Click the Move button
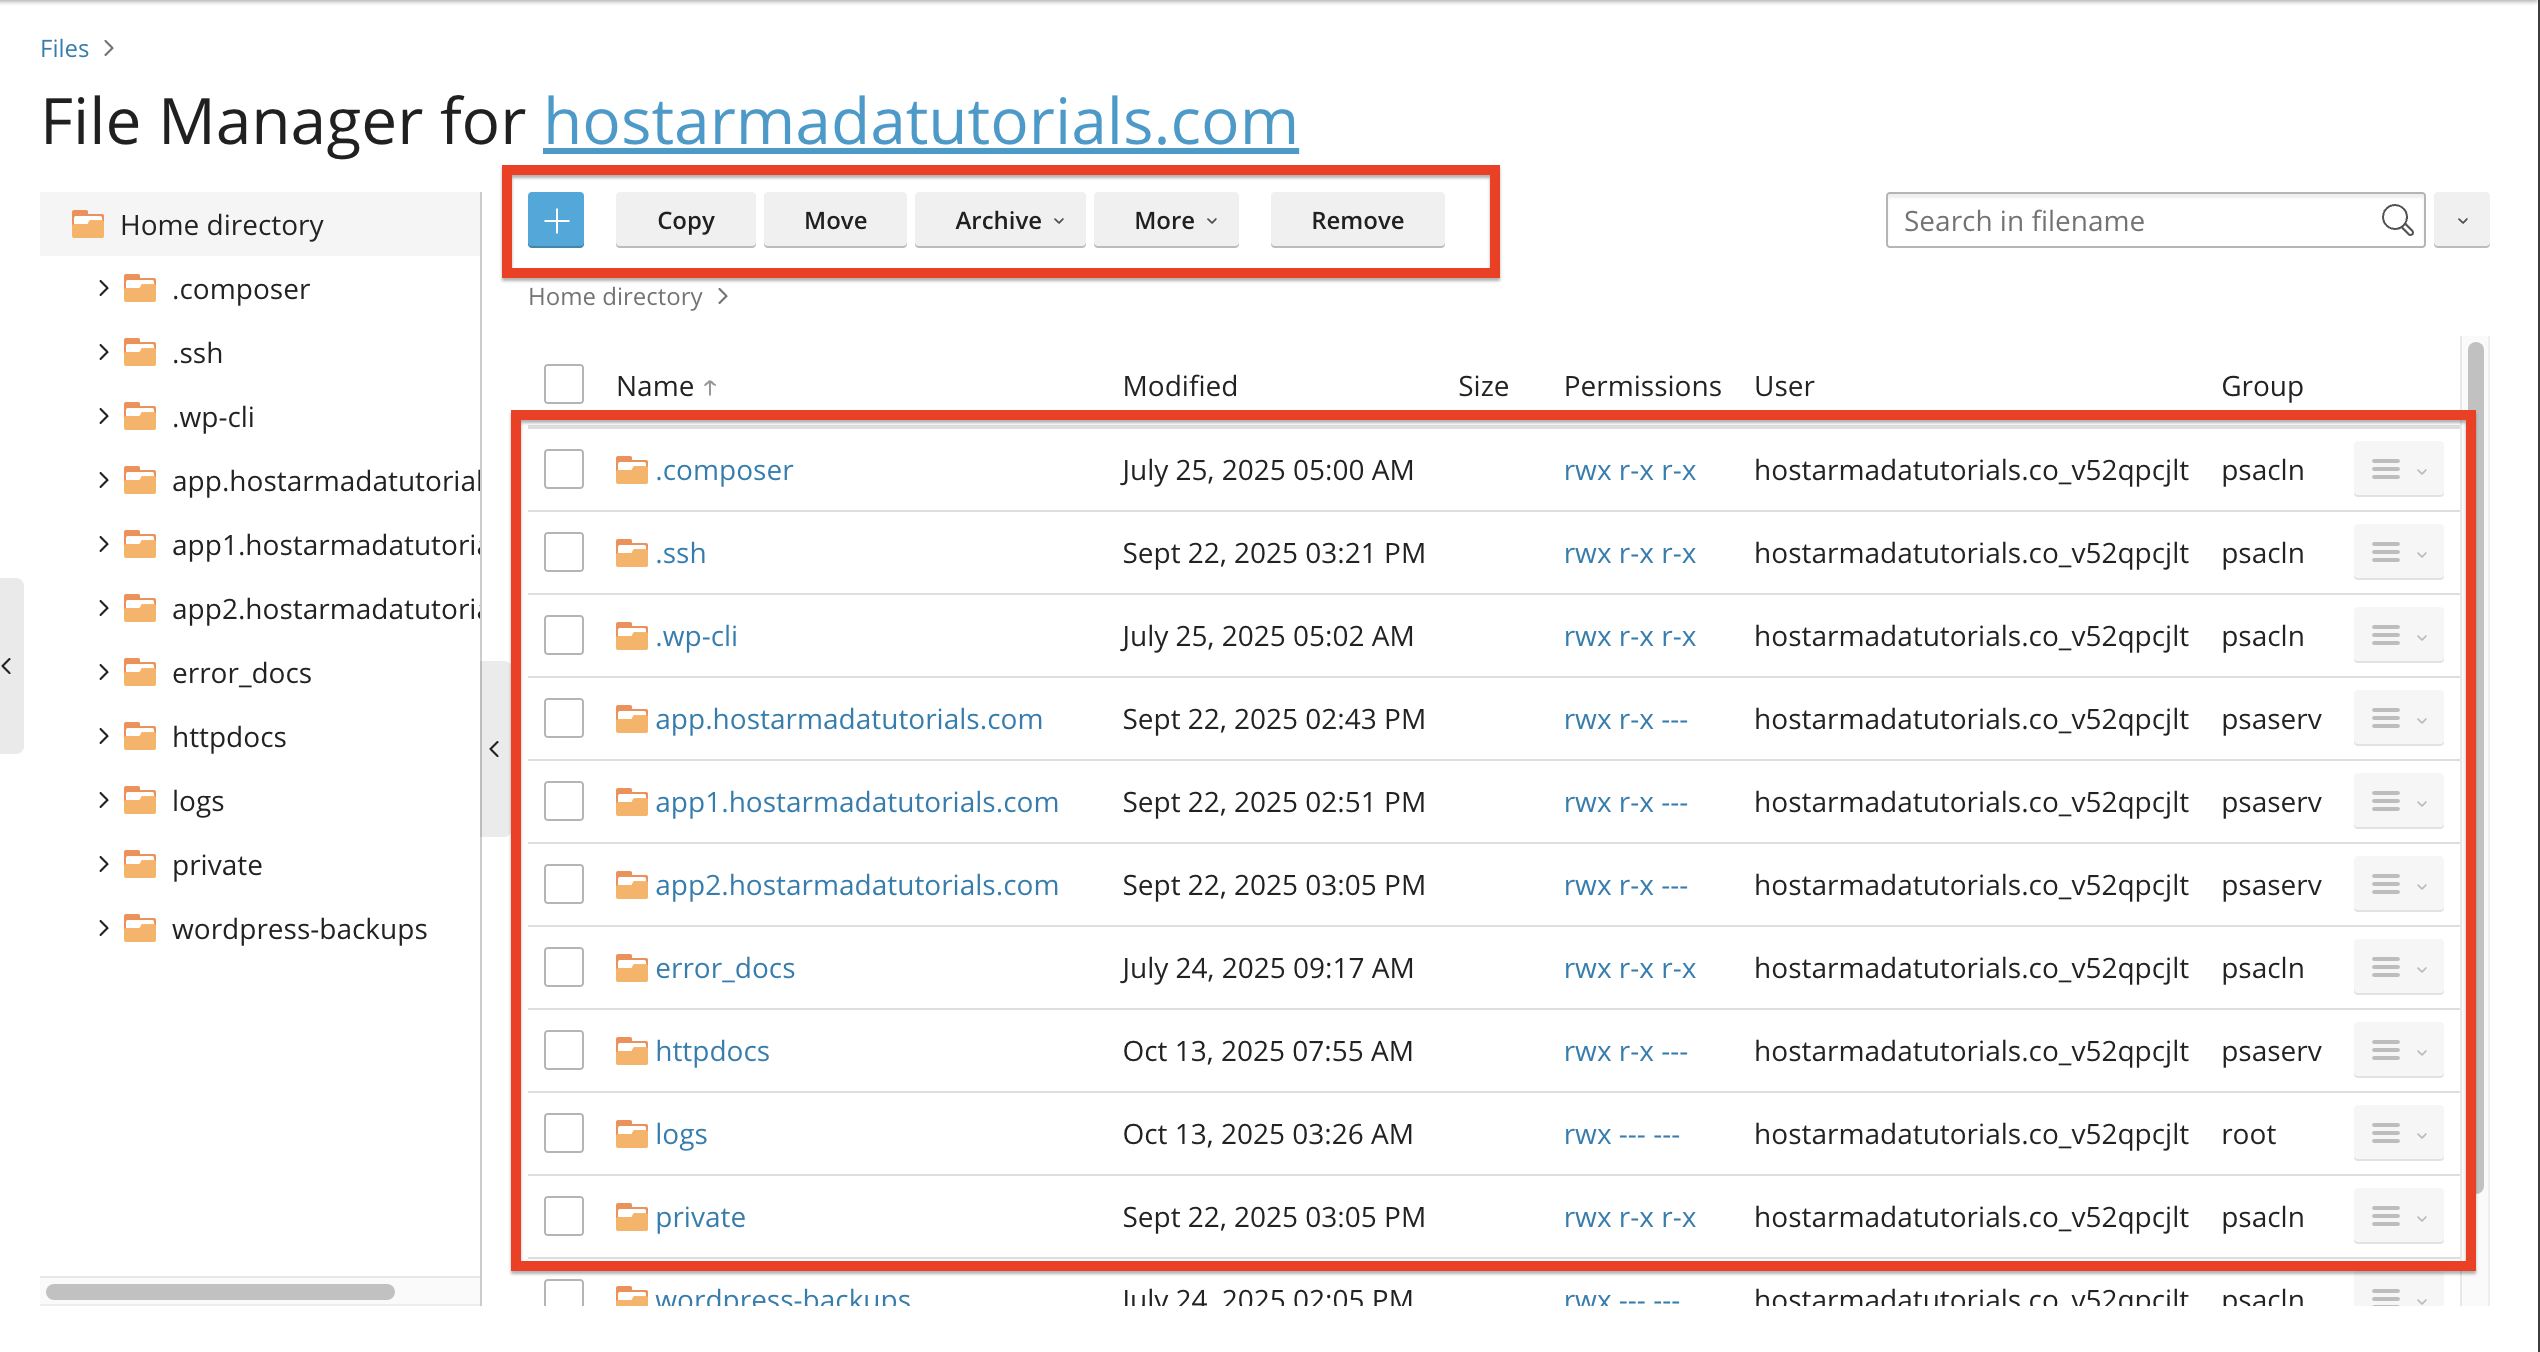 pyautogui.click(x=835, y=220)
